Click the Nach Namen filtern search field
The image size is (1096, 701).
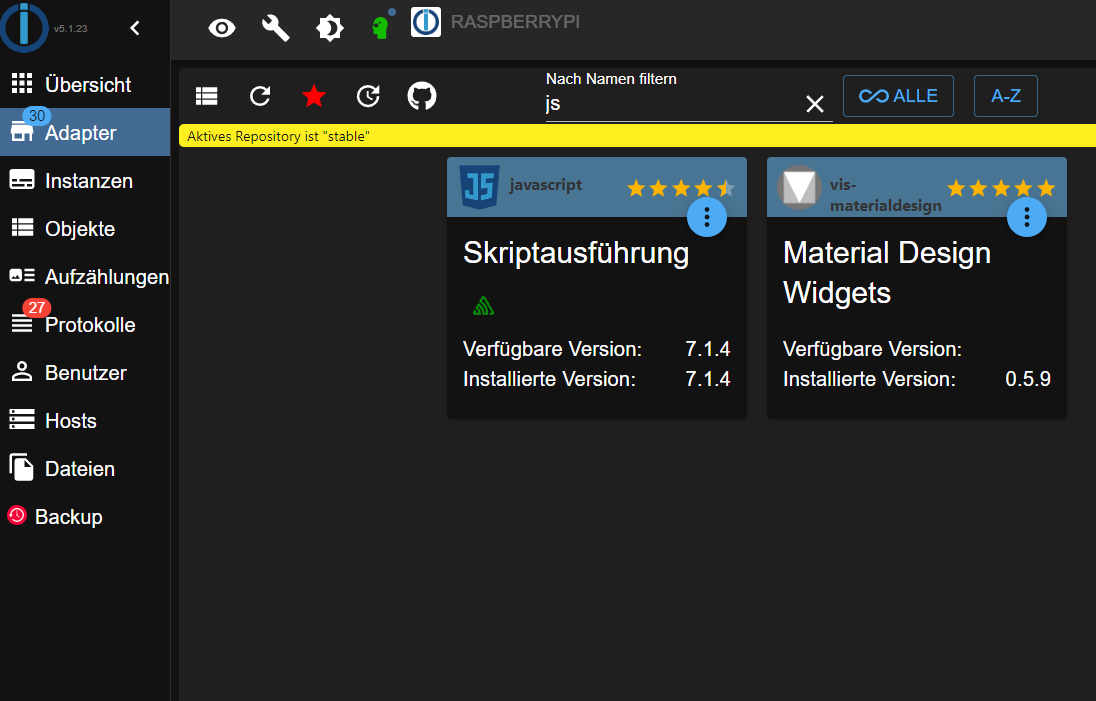(x=670, y=104)
